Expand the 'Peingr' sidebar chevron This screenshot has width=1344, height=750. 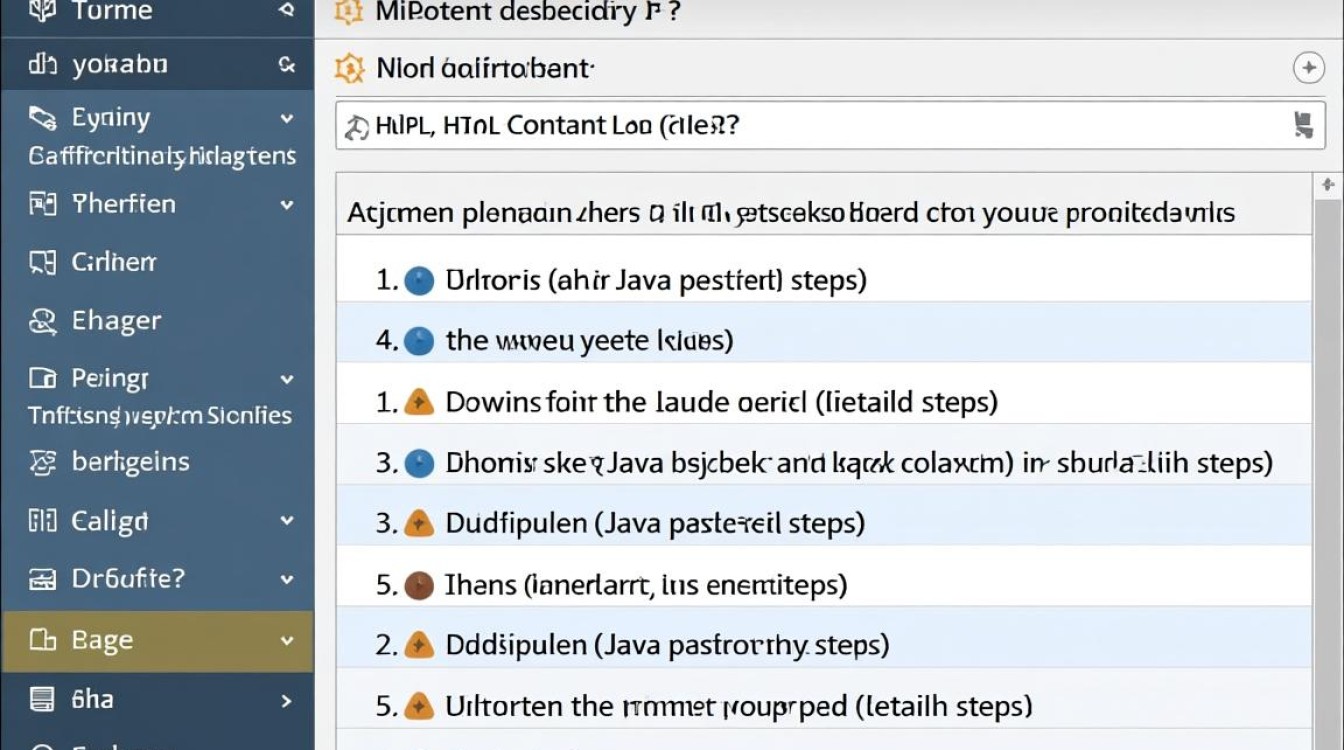287,380
